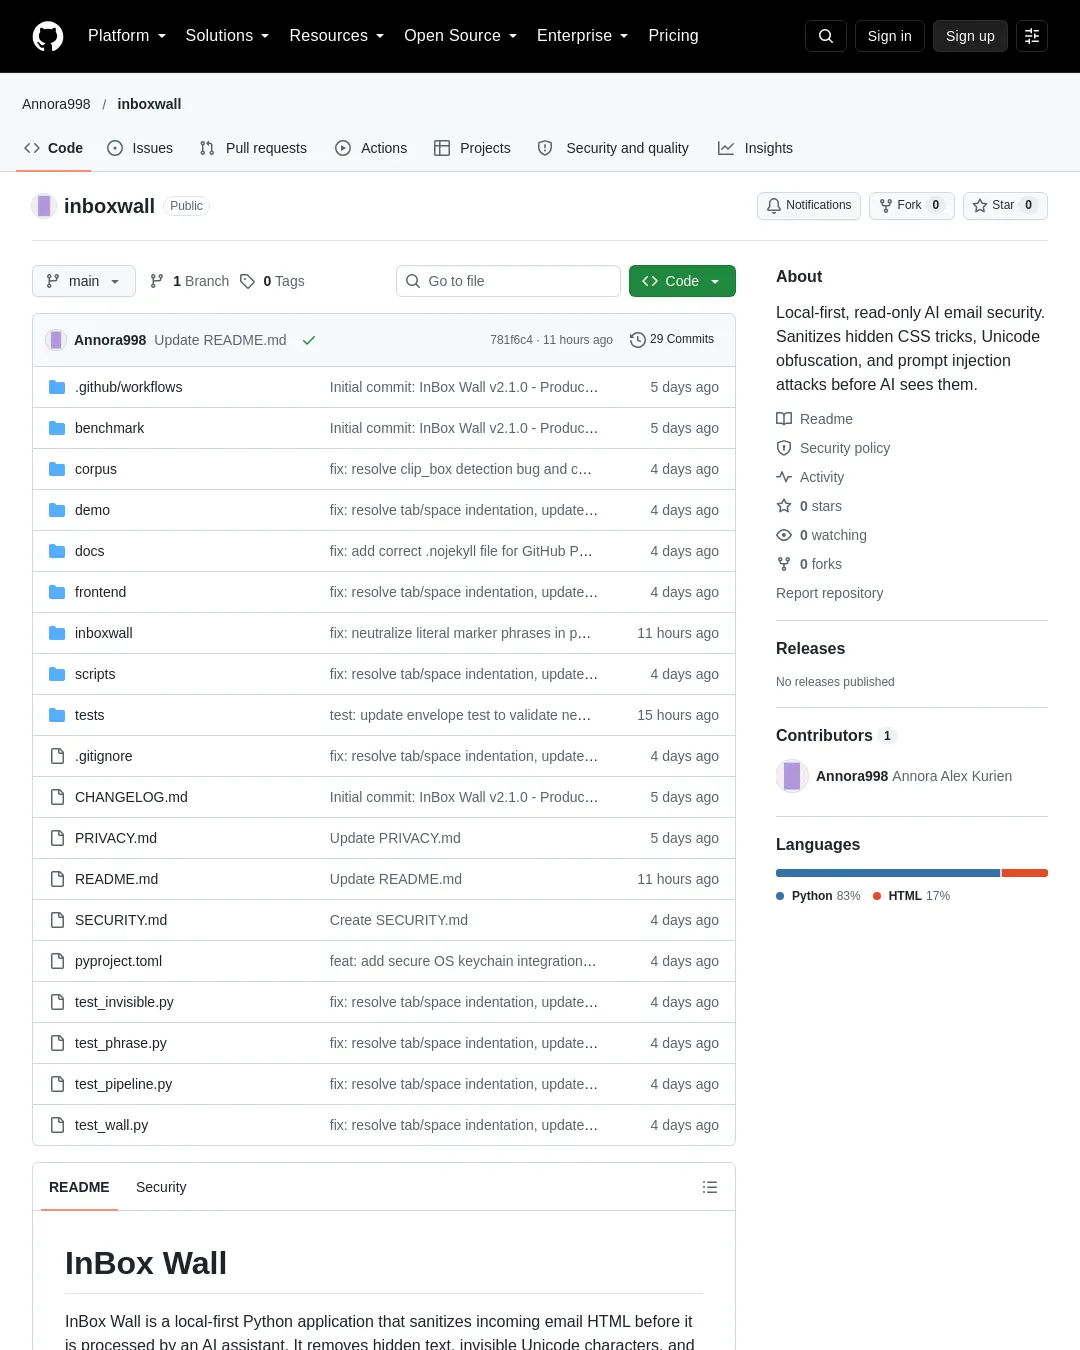The height and width of the screenshot is (1350, 1080).
Task: Open the main branch selector dropdown
Action: point(83,281)
